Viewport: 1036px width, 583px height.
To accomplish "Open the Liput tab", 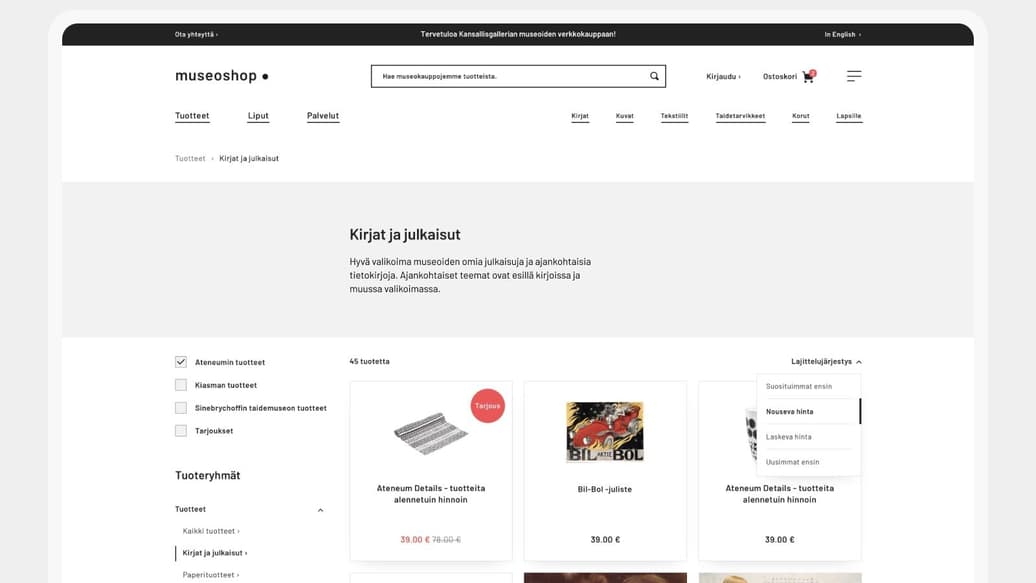I will tap(258, 116).
